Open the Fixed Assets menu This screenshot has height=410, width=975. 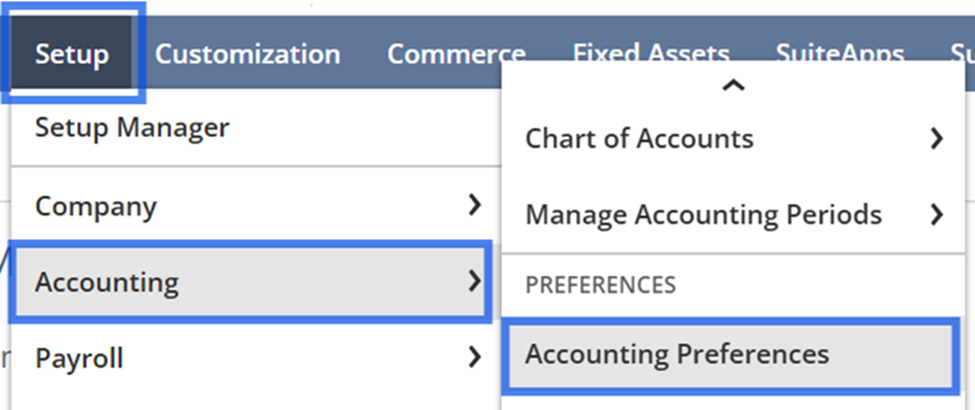(x=650, y=54)
